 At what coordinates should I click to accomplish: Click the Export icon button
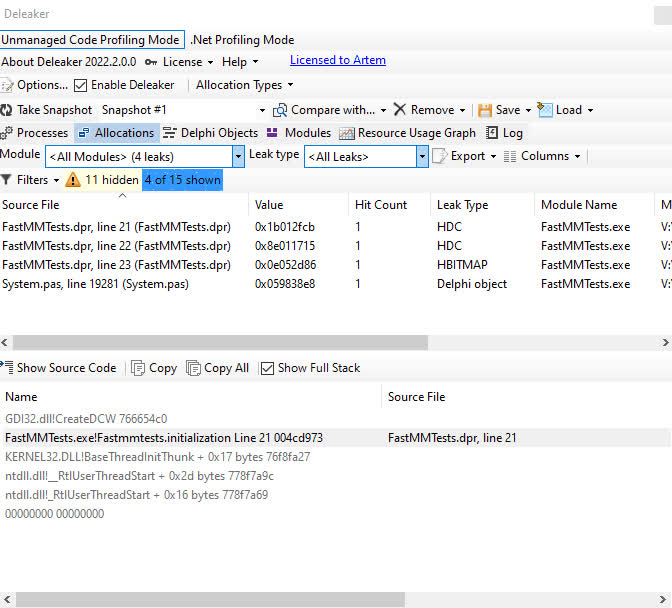click(439, 156)
